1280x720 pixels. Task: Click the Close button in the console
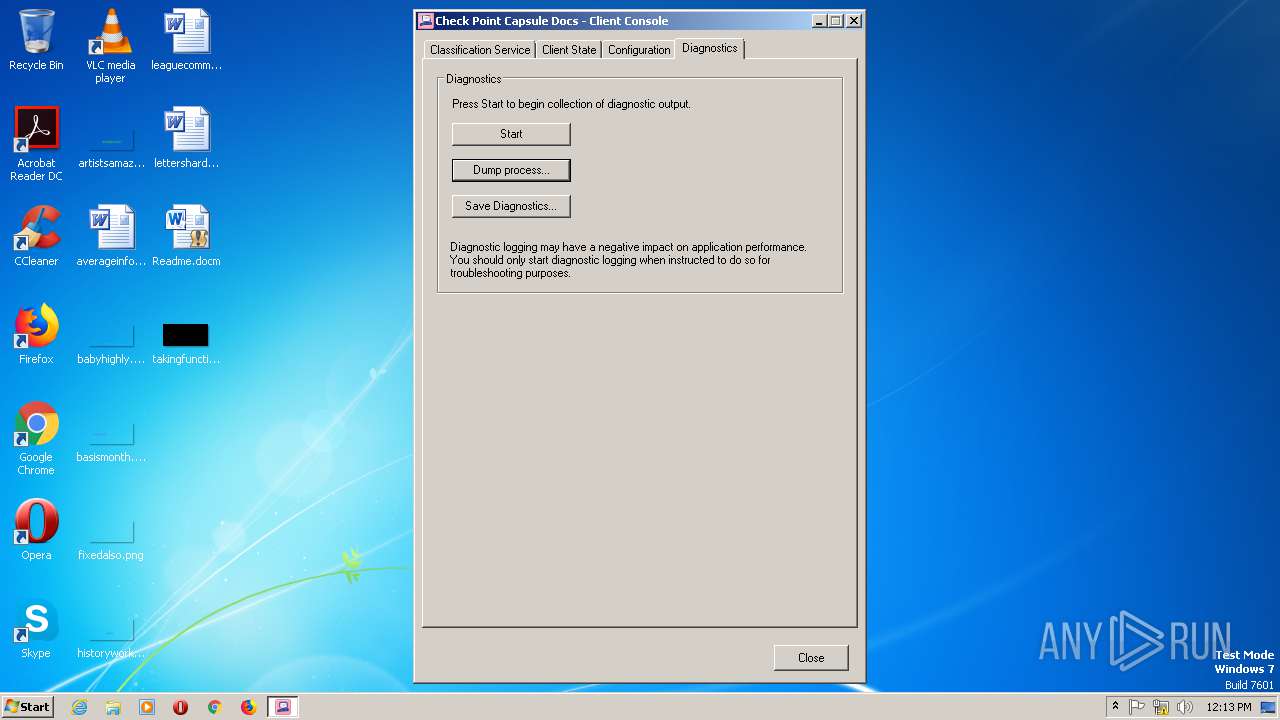811,658
